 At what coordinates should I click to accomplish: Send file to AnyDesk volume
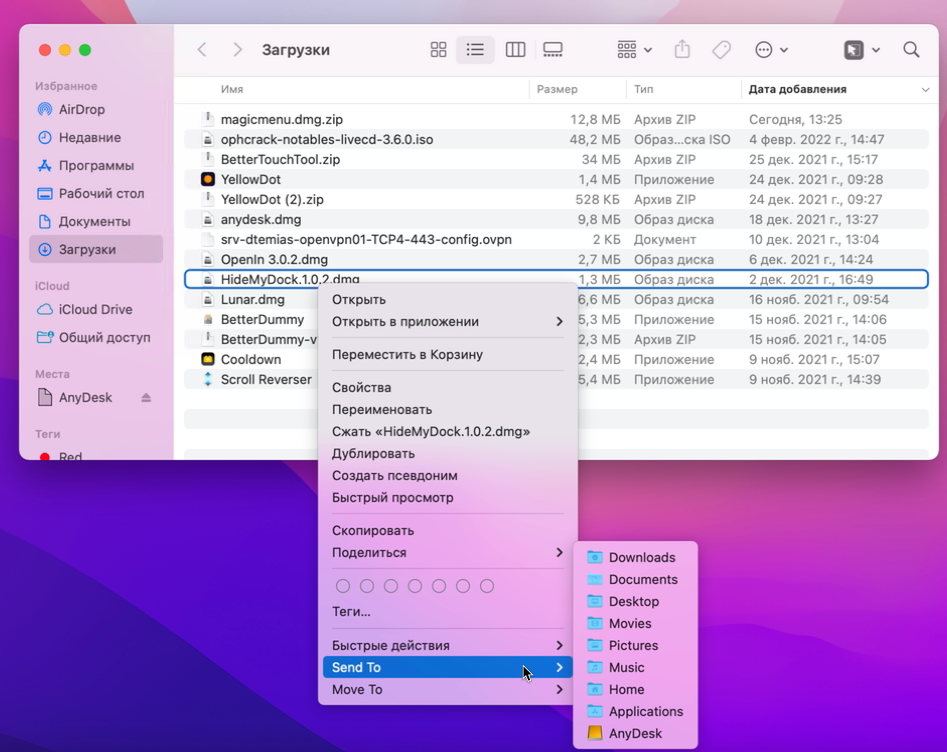tap(635, 733)
